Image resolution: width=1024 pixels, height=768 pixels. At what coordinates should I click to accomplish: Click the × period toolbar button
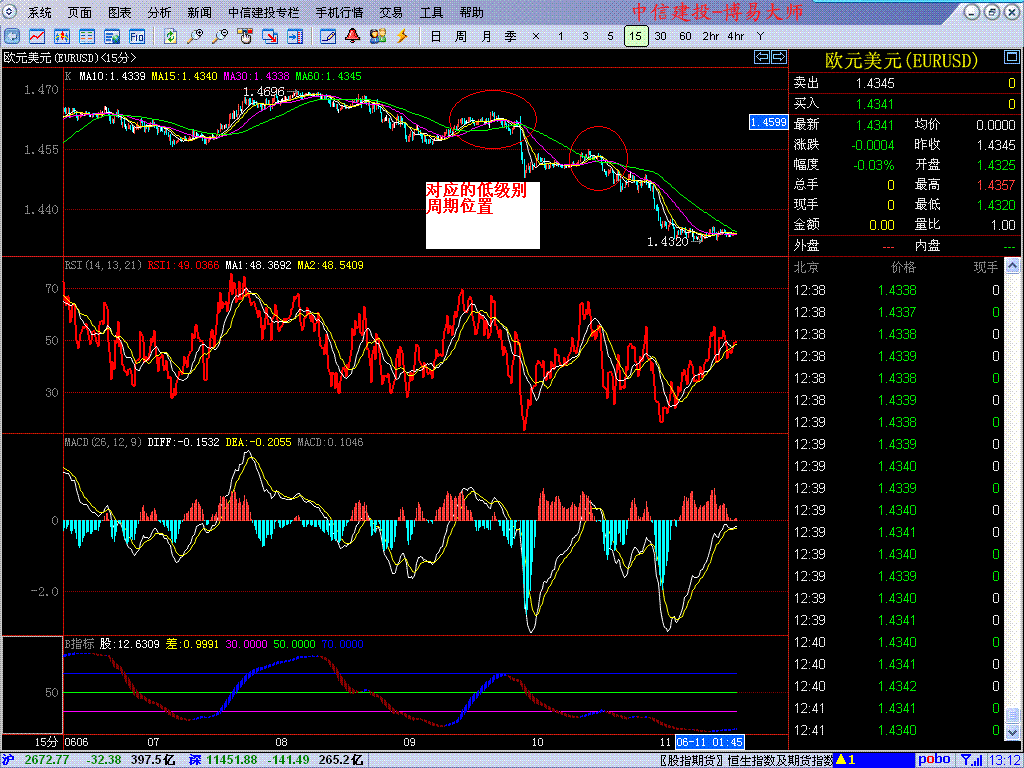[536, 36]
